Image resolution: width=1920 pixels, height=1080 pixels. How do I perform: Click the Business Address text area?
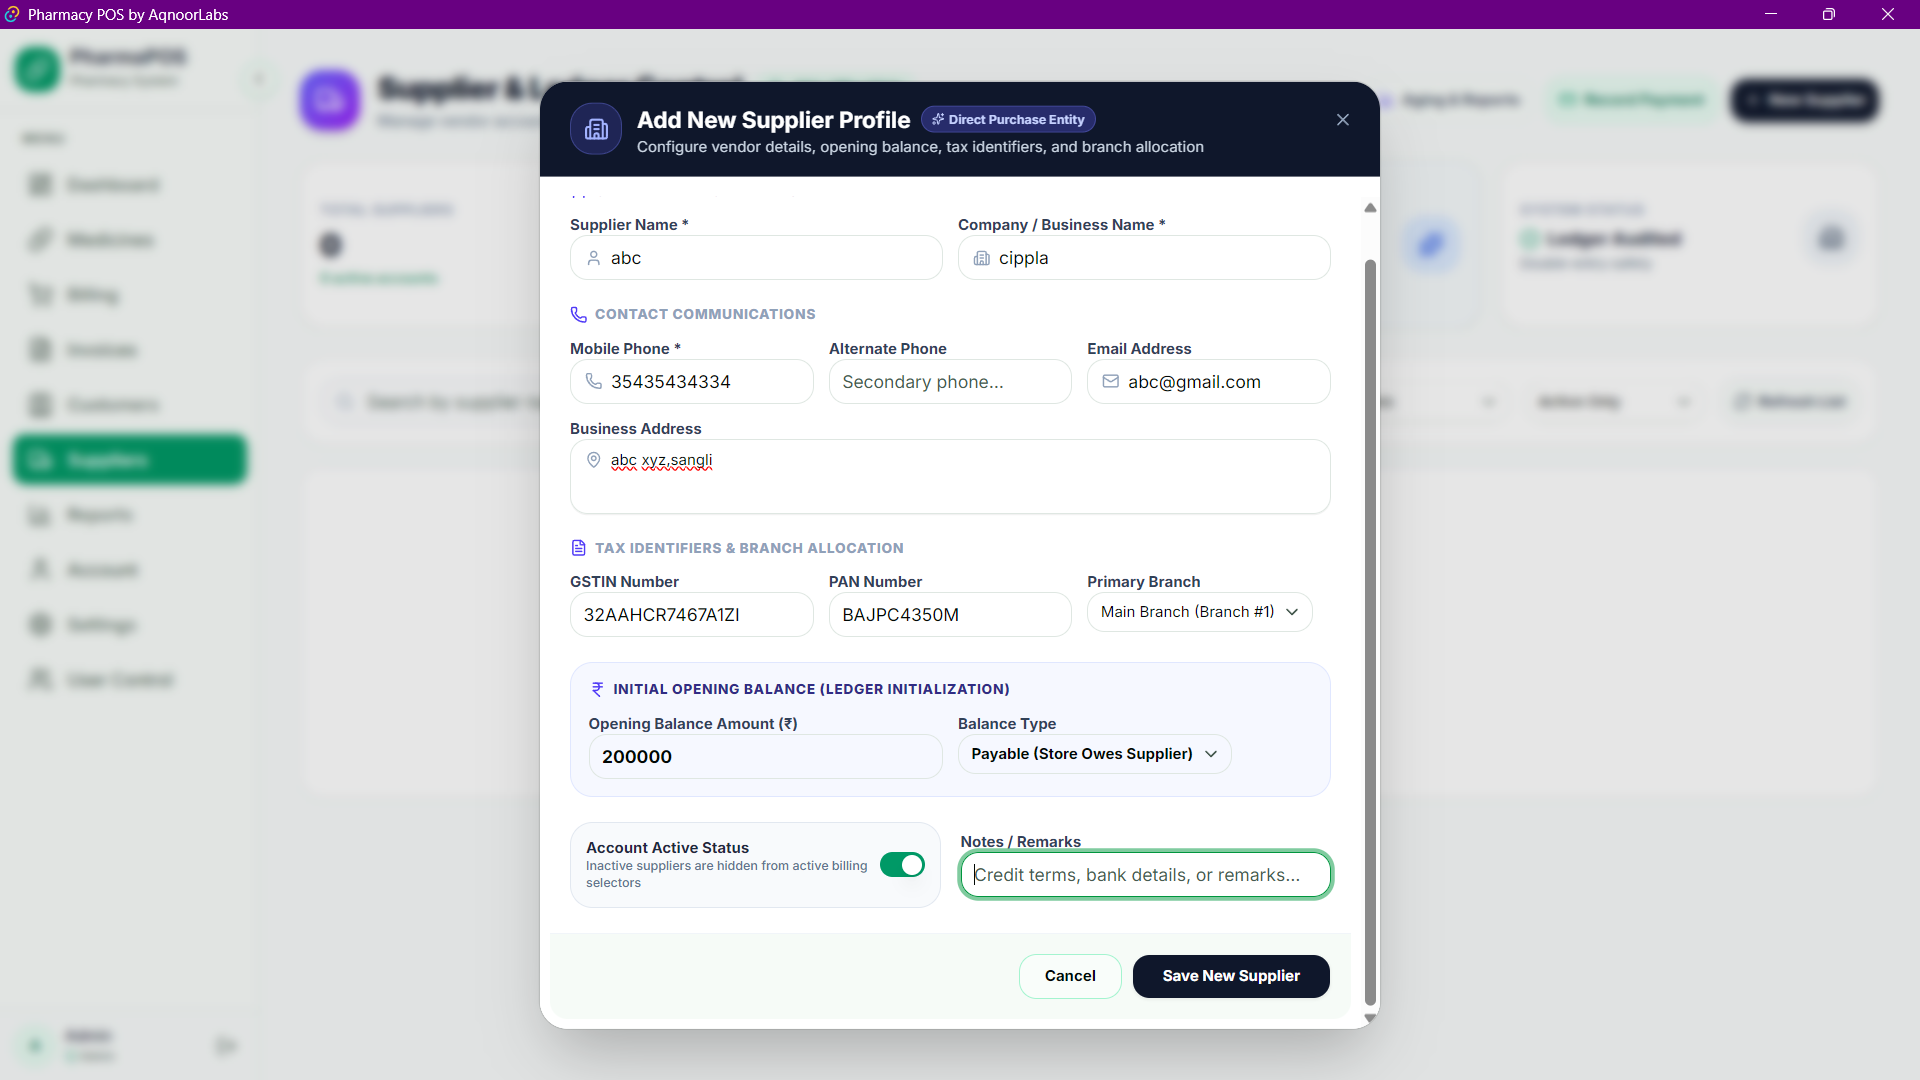coord(949,477)
